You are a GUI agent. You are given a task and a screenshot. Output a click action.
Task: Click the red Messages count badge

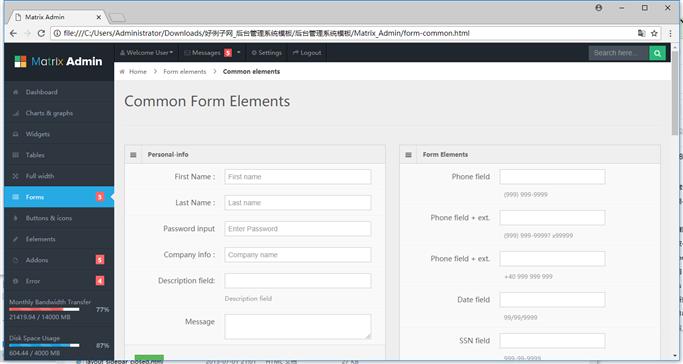pos(228,53)
